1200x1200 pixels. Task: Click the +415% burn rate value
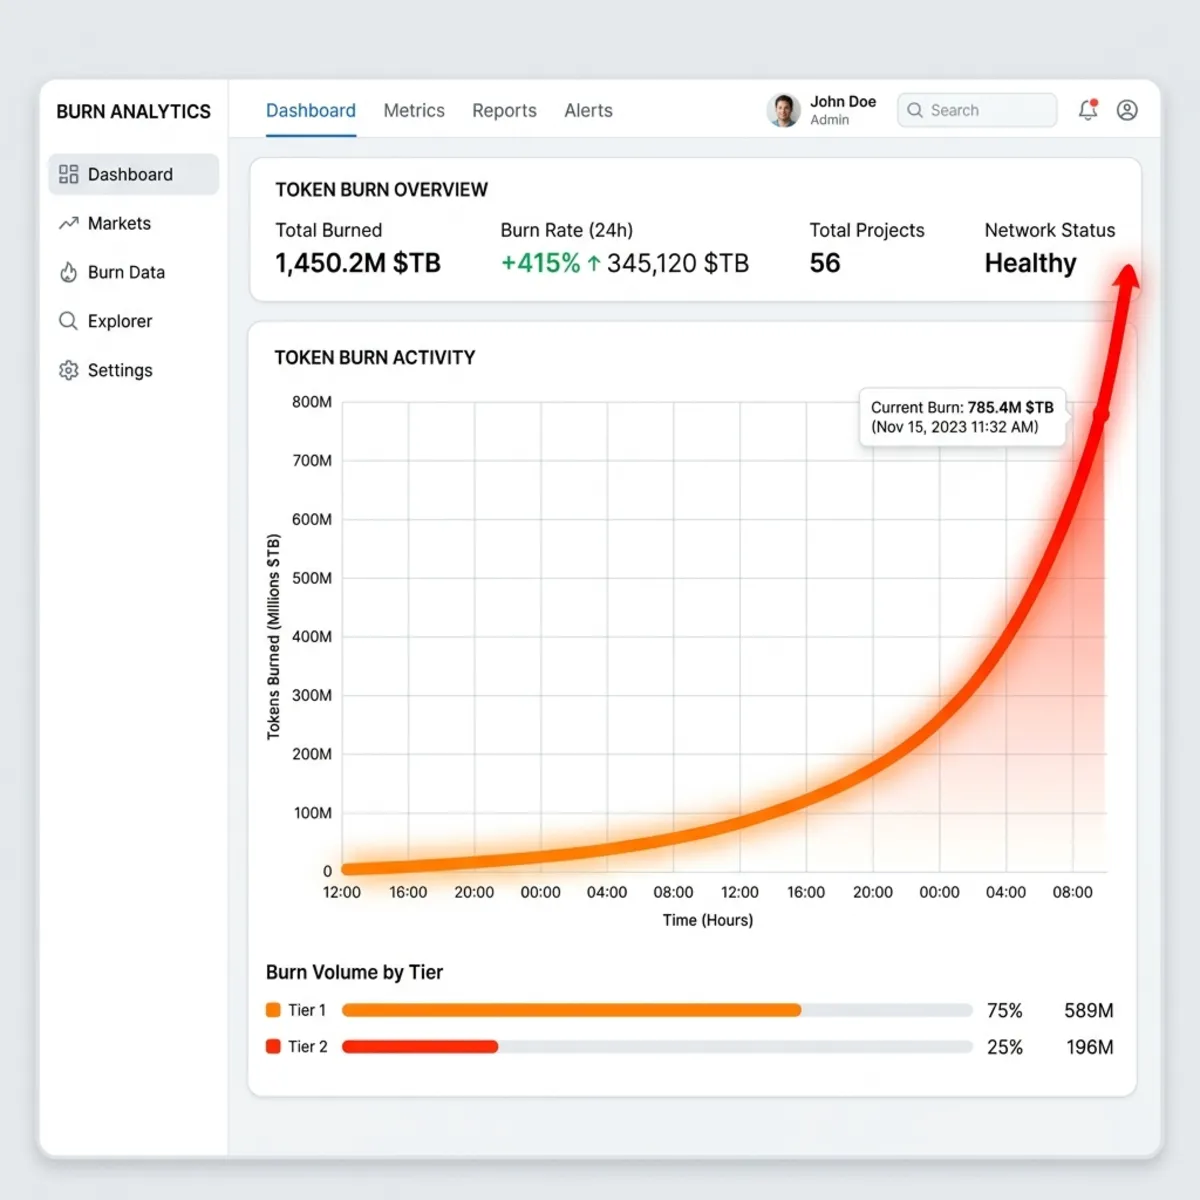(x=540, y=263)
